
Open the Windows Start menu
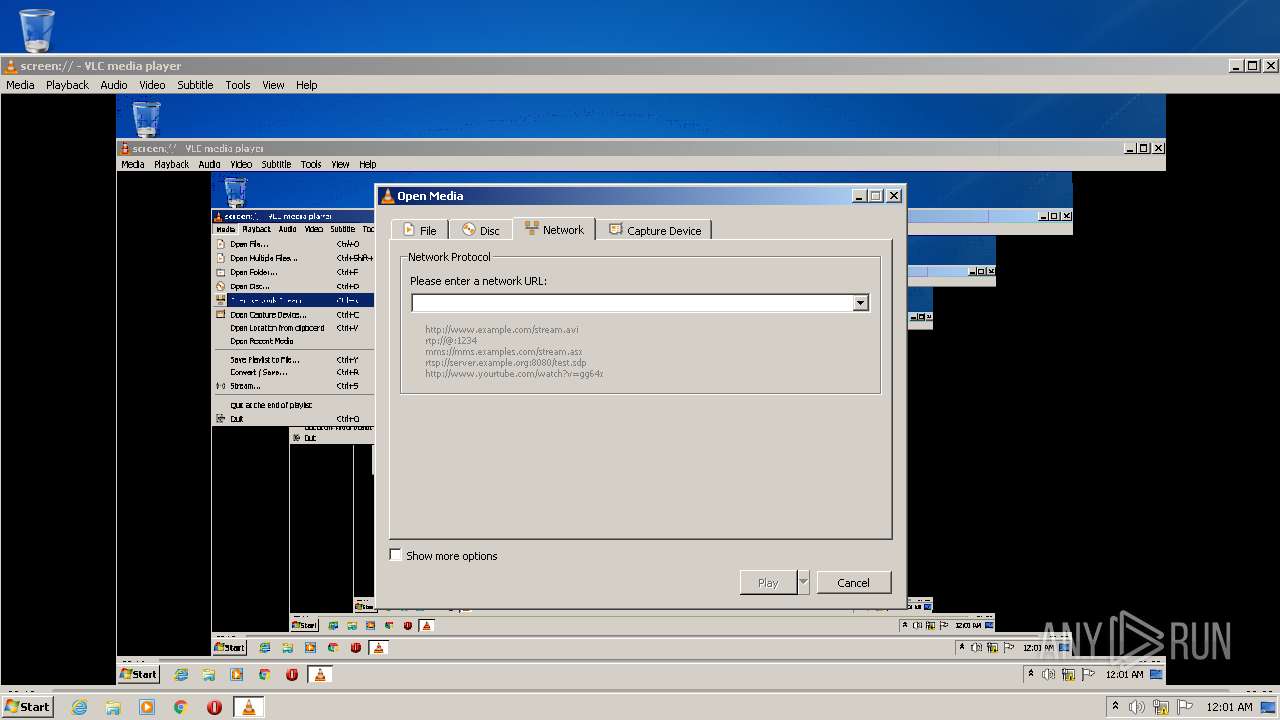point(27,706)
